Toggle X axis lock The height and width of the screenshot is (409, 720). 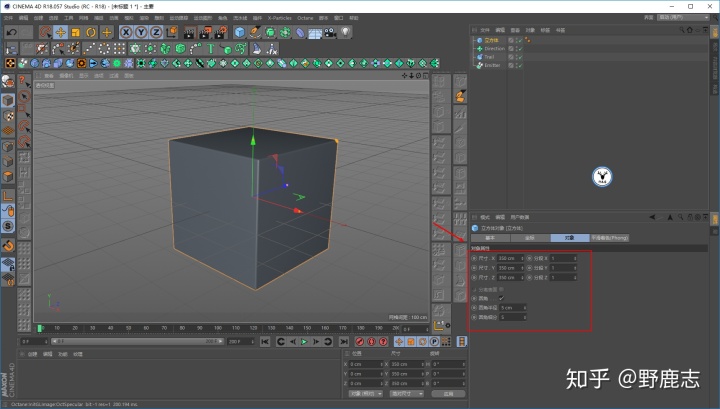[126, 32]
